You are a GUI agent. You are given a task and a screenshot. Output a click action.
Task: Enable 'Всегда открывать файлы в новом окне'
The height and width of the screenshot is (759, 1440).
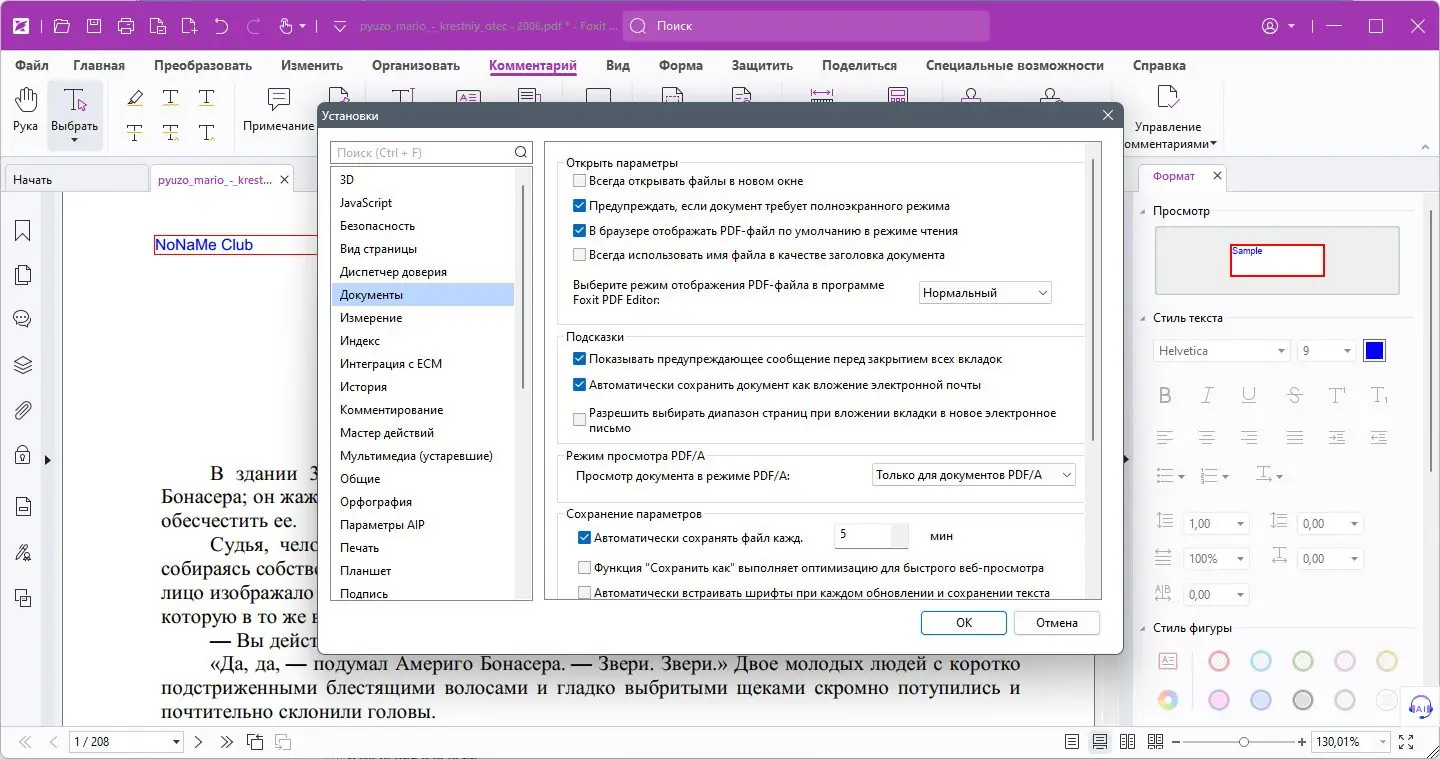pos(579,181)
